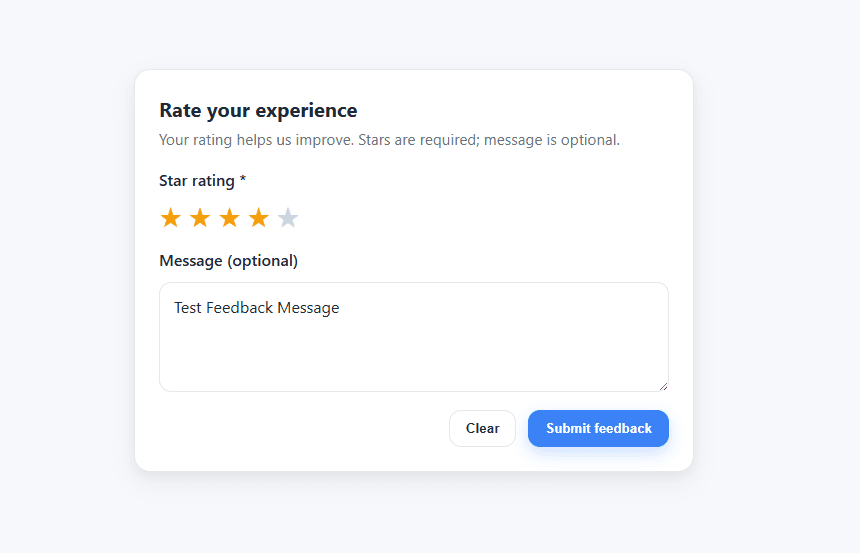
Task: Click the fourth gold star
Action: (259, 218)
